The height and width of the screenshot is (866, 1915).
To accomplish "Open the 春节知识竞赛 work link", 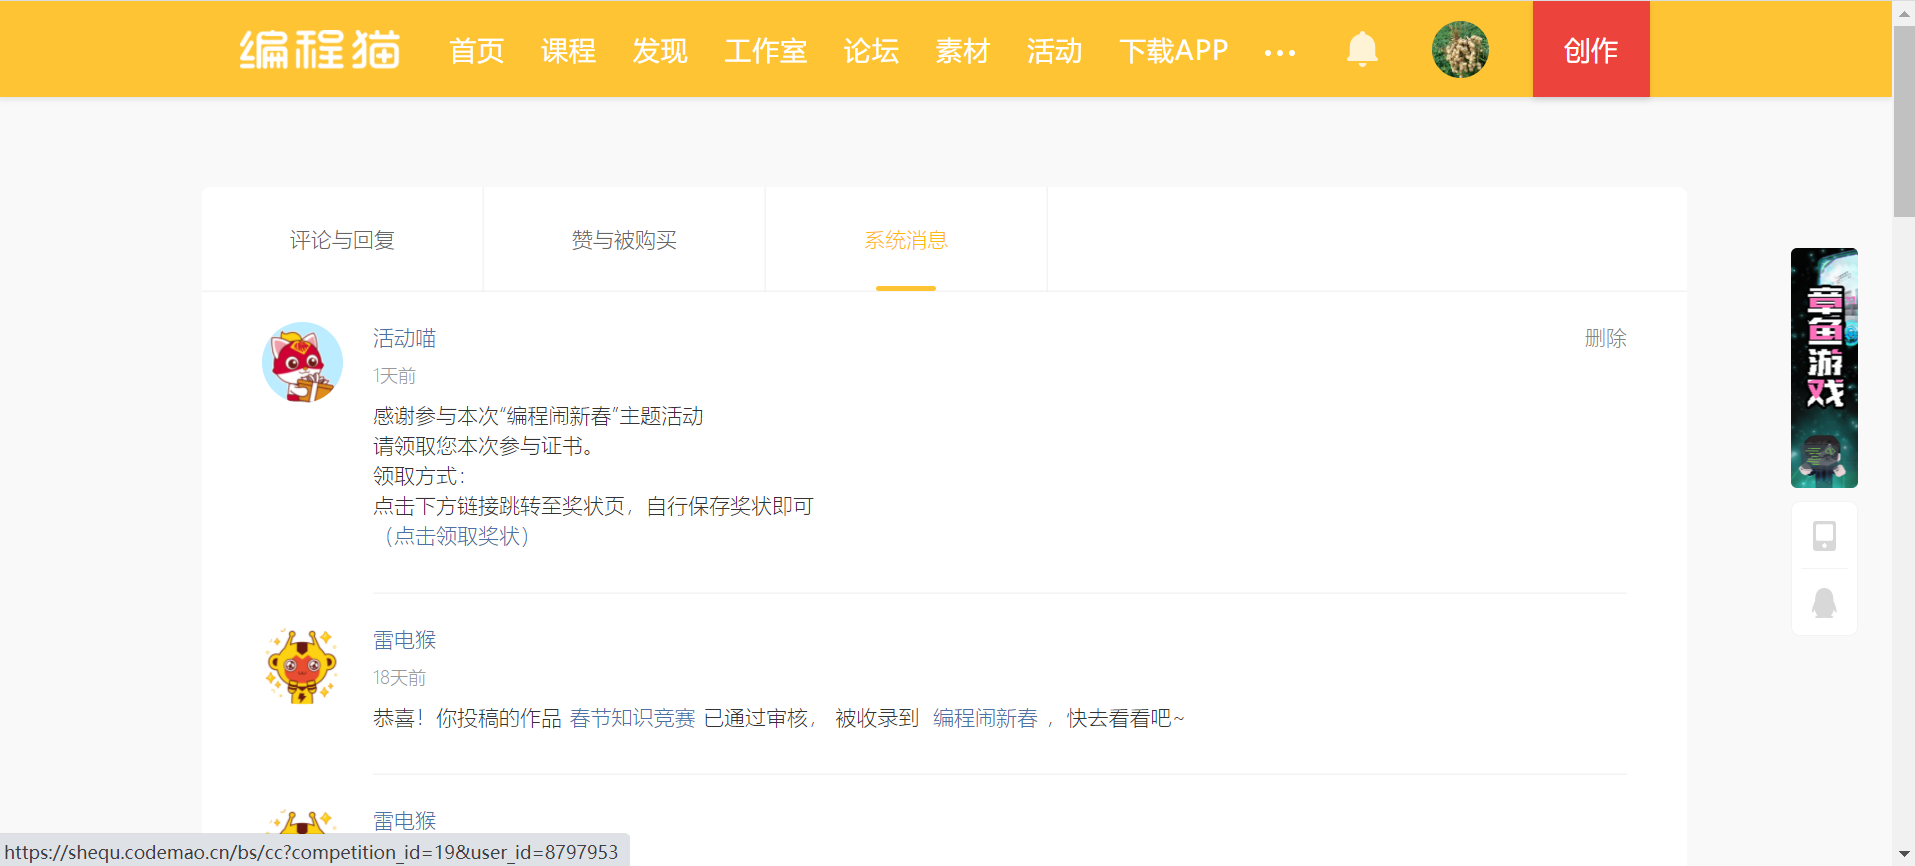I will click(x=633, y=718).
